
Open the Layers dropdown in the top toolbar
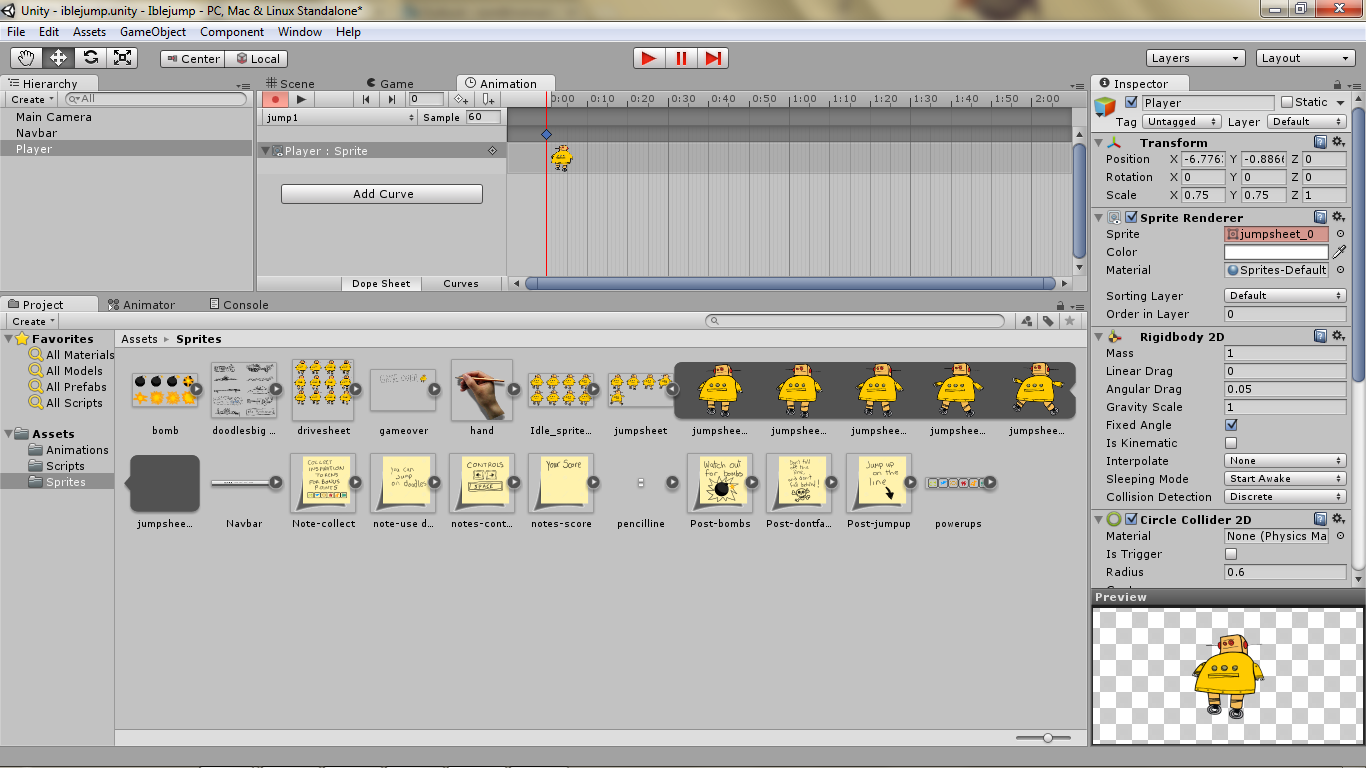1195,58
